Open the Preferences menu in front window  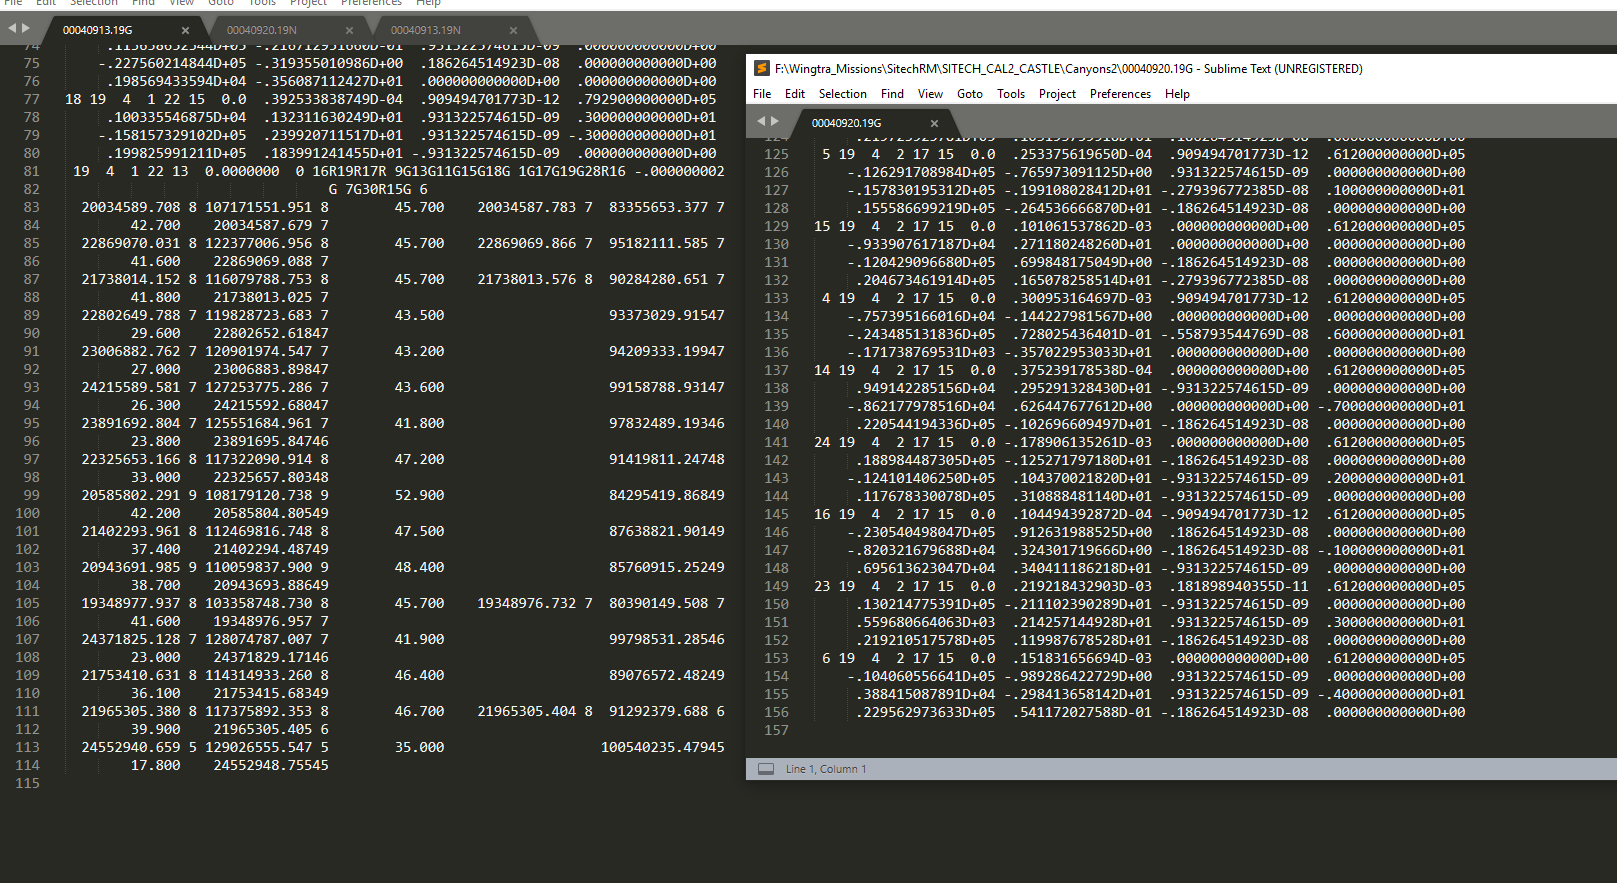[1120, 94]
